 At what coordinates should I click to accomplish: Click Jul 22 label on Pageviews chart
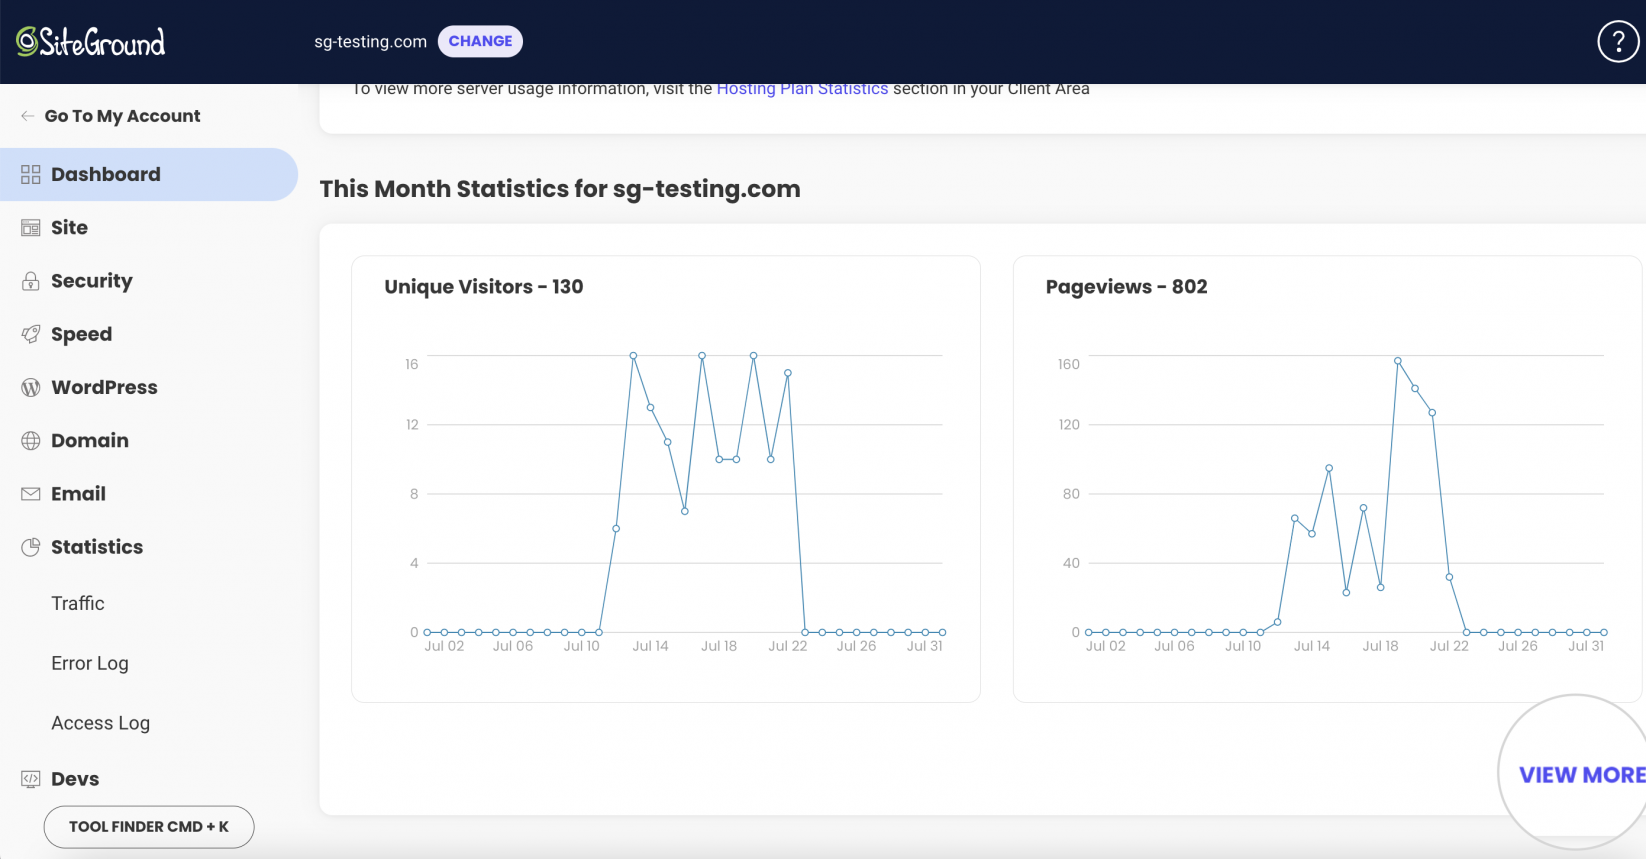click(x=1449, y=646)
